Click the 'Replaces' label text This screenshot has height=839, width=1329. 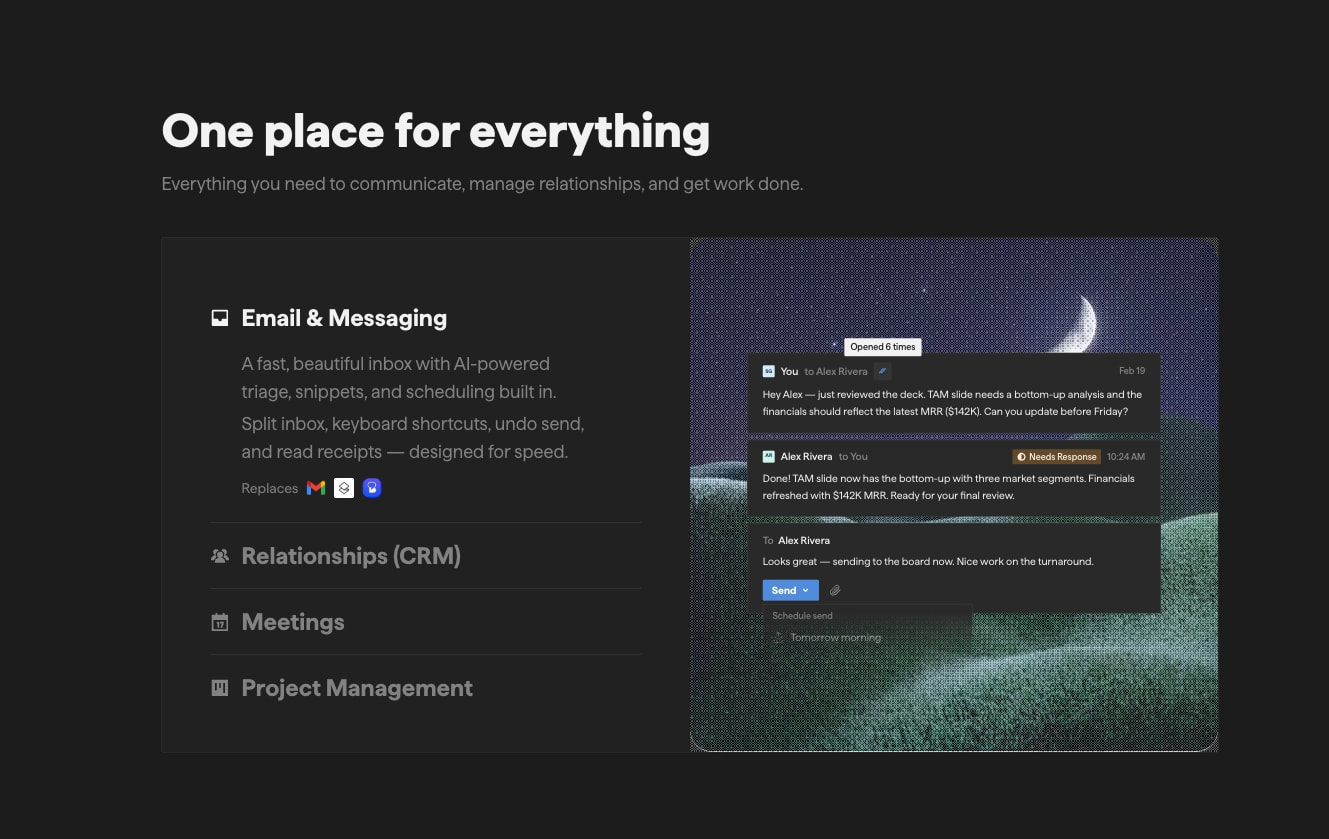point(270,488)
